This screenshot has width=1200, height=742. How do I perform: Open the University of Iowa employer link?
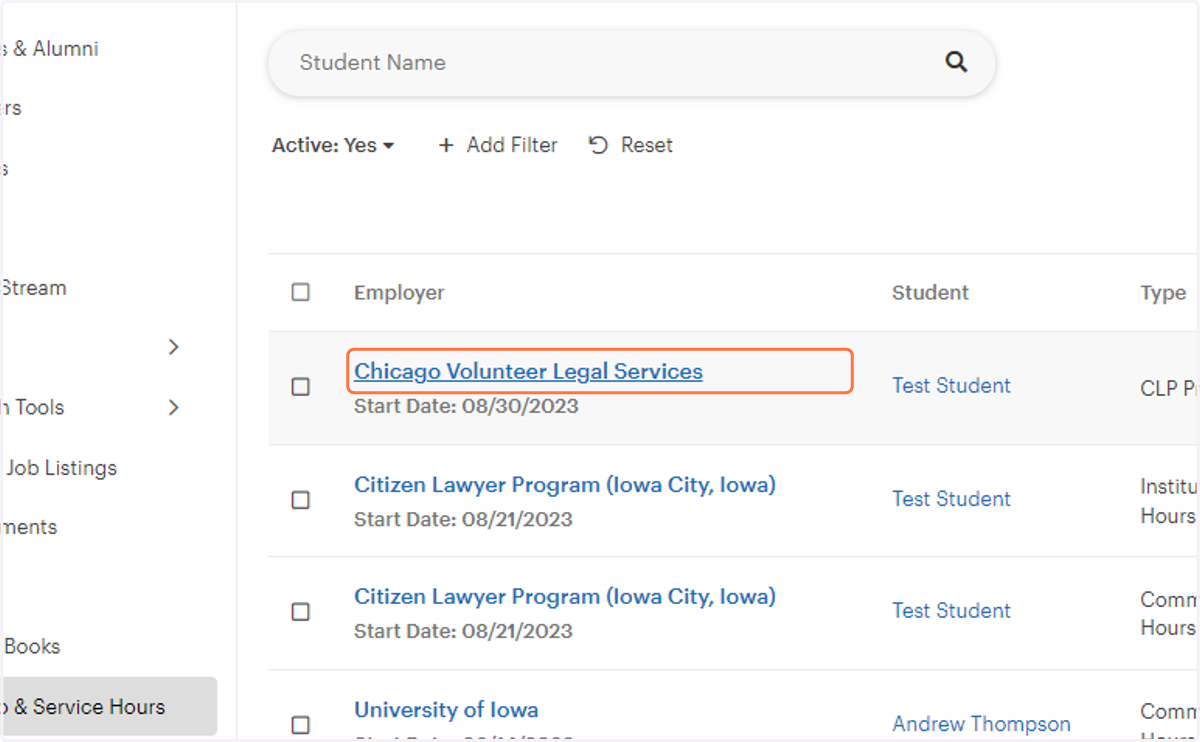point(446,710)
